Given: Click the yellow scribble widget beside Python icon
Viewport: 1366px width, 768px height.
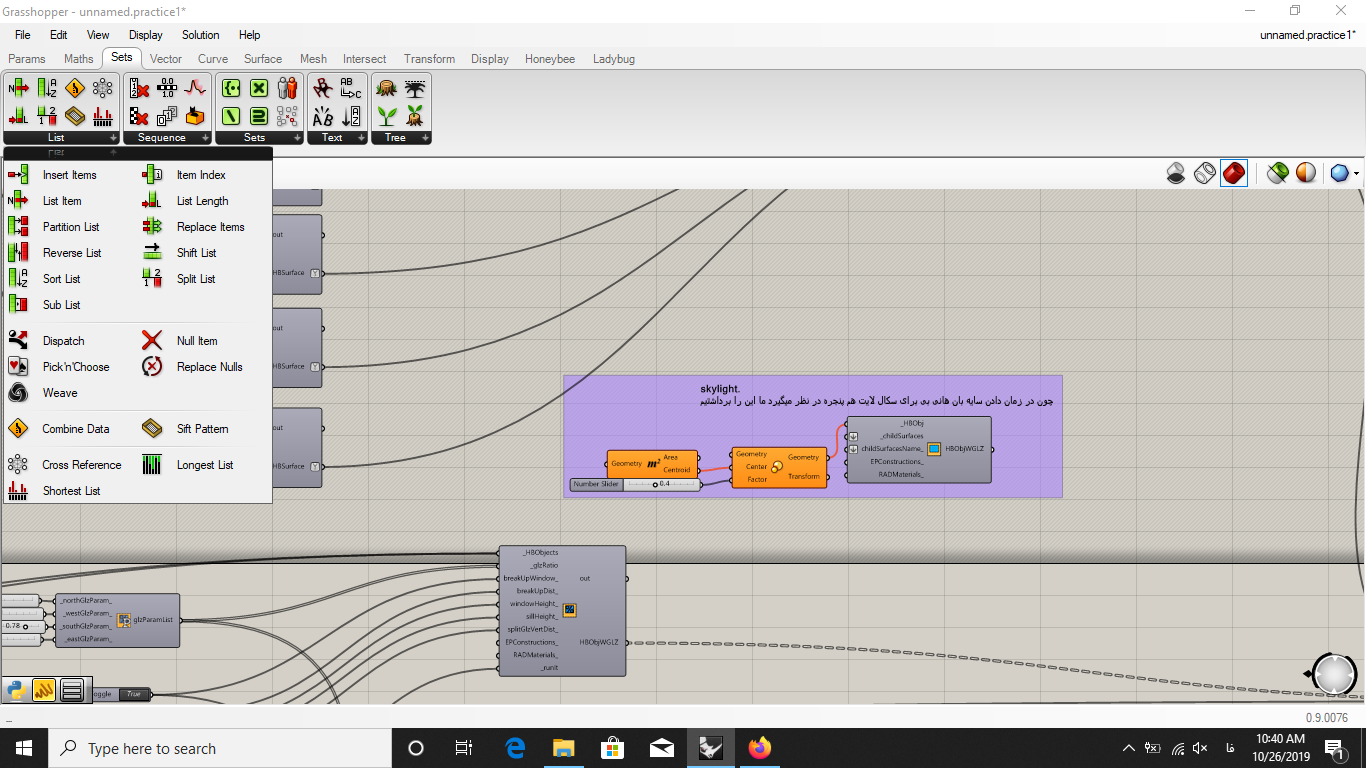Looking at the screenshot, I should 44,690.
